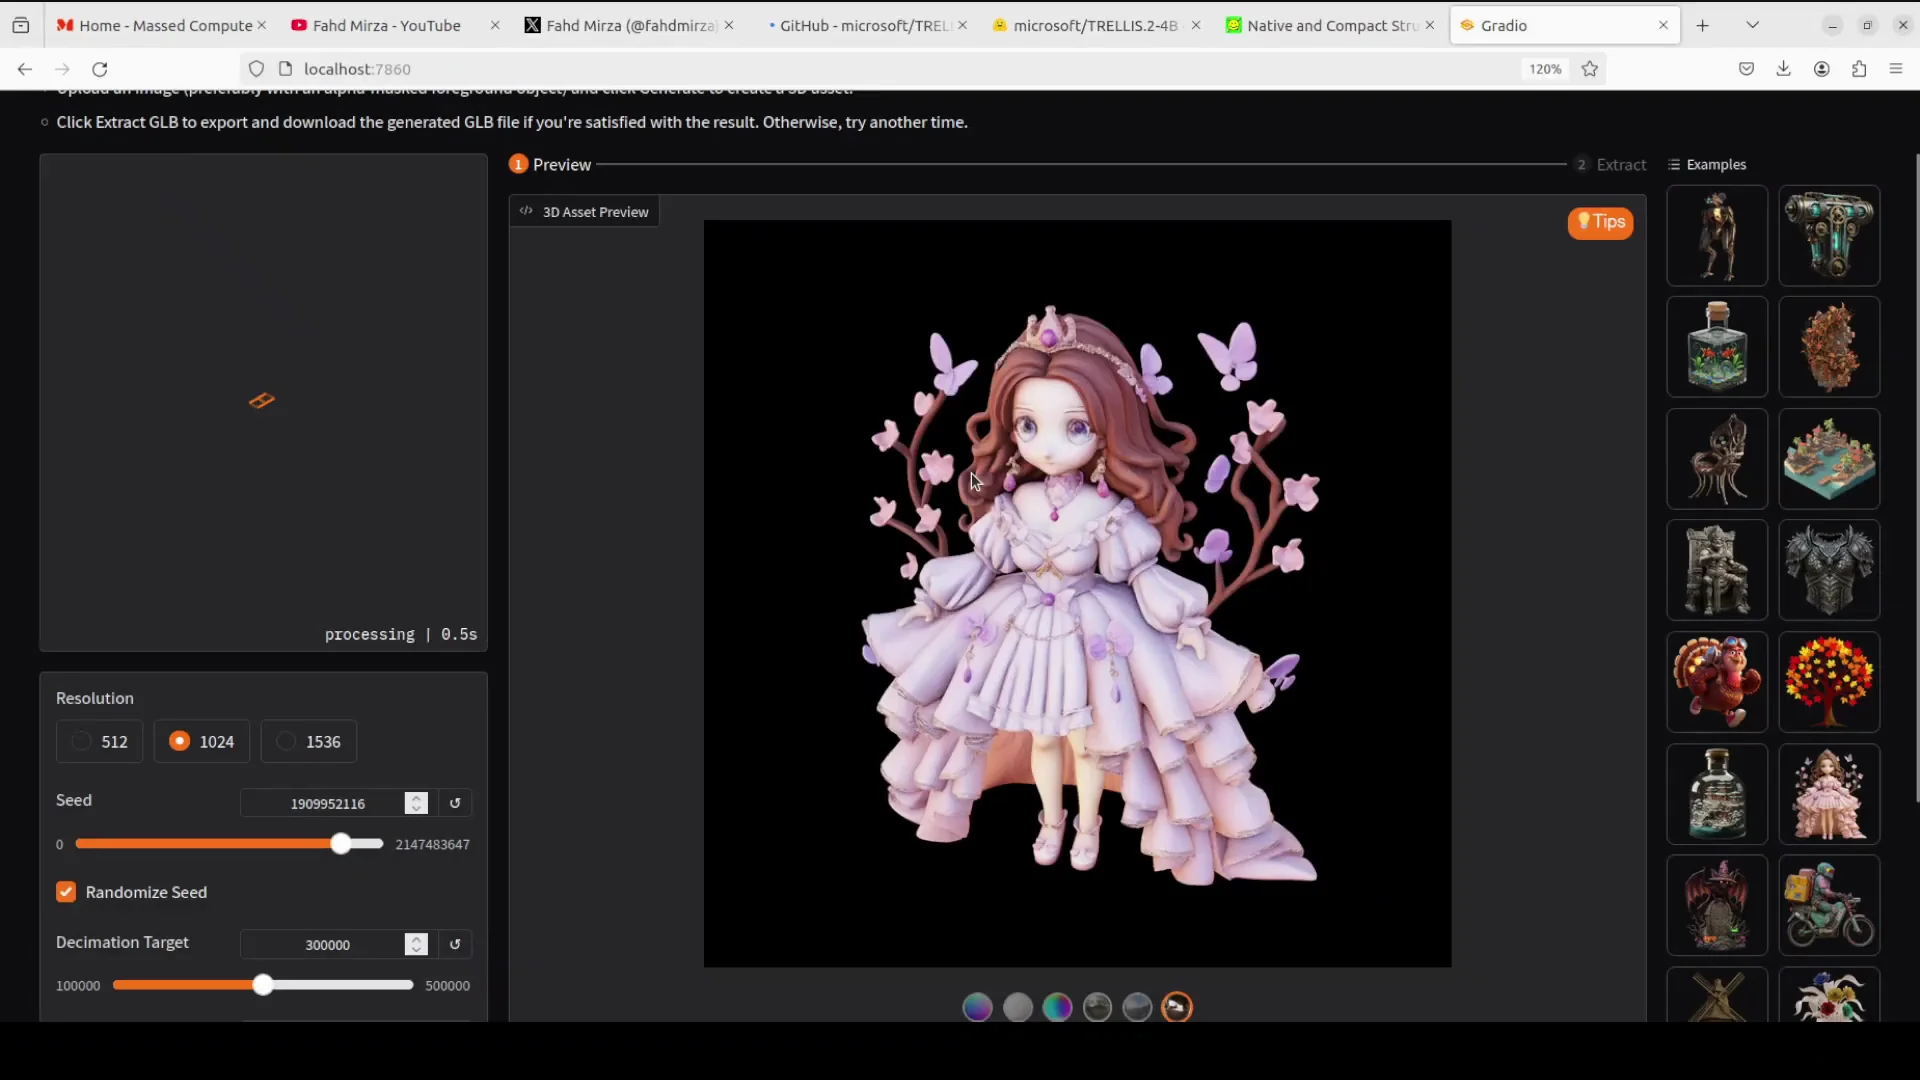The image size is (1920, 1080).
Task: Uncheck the Randomize Seed checkbox
Action: coord(66,892)
